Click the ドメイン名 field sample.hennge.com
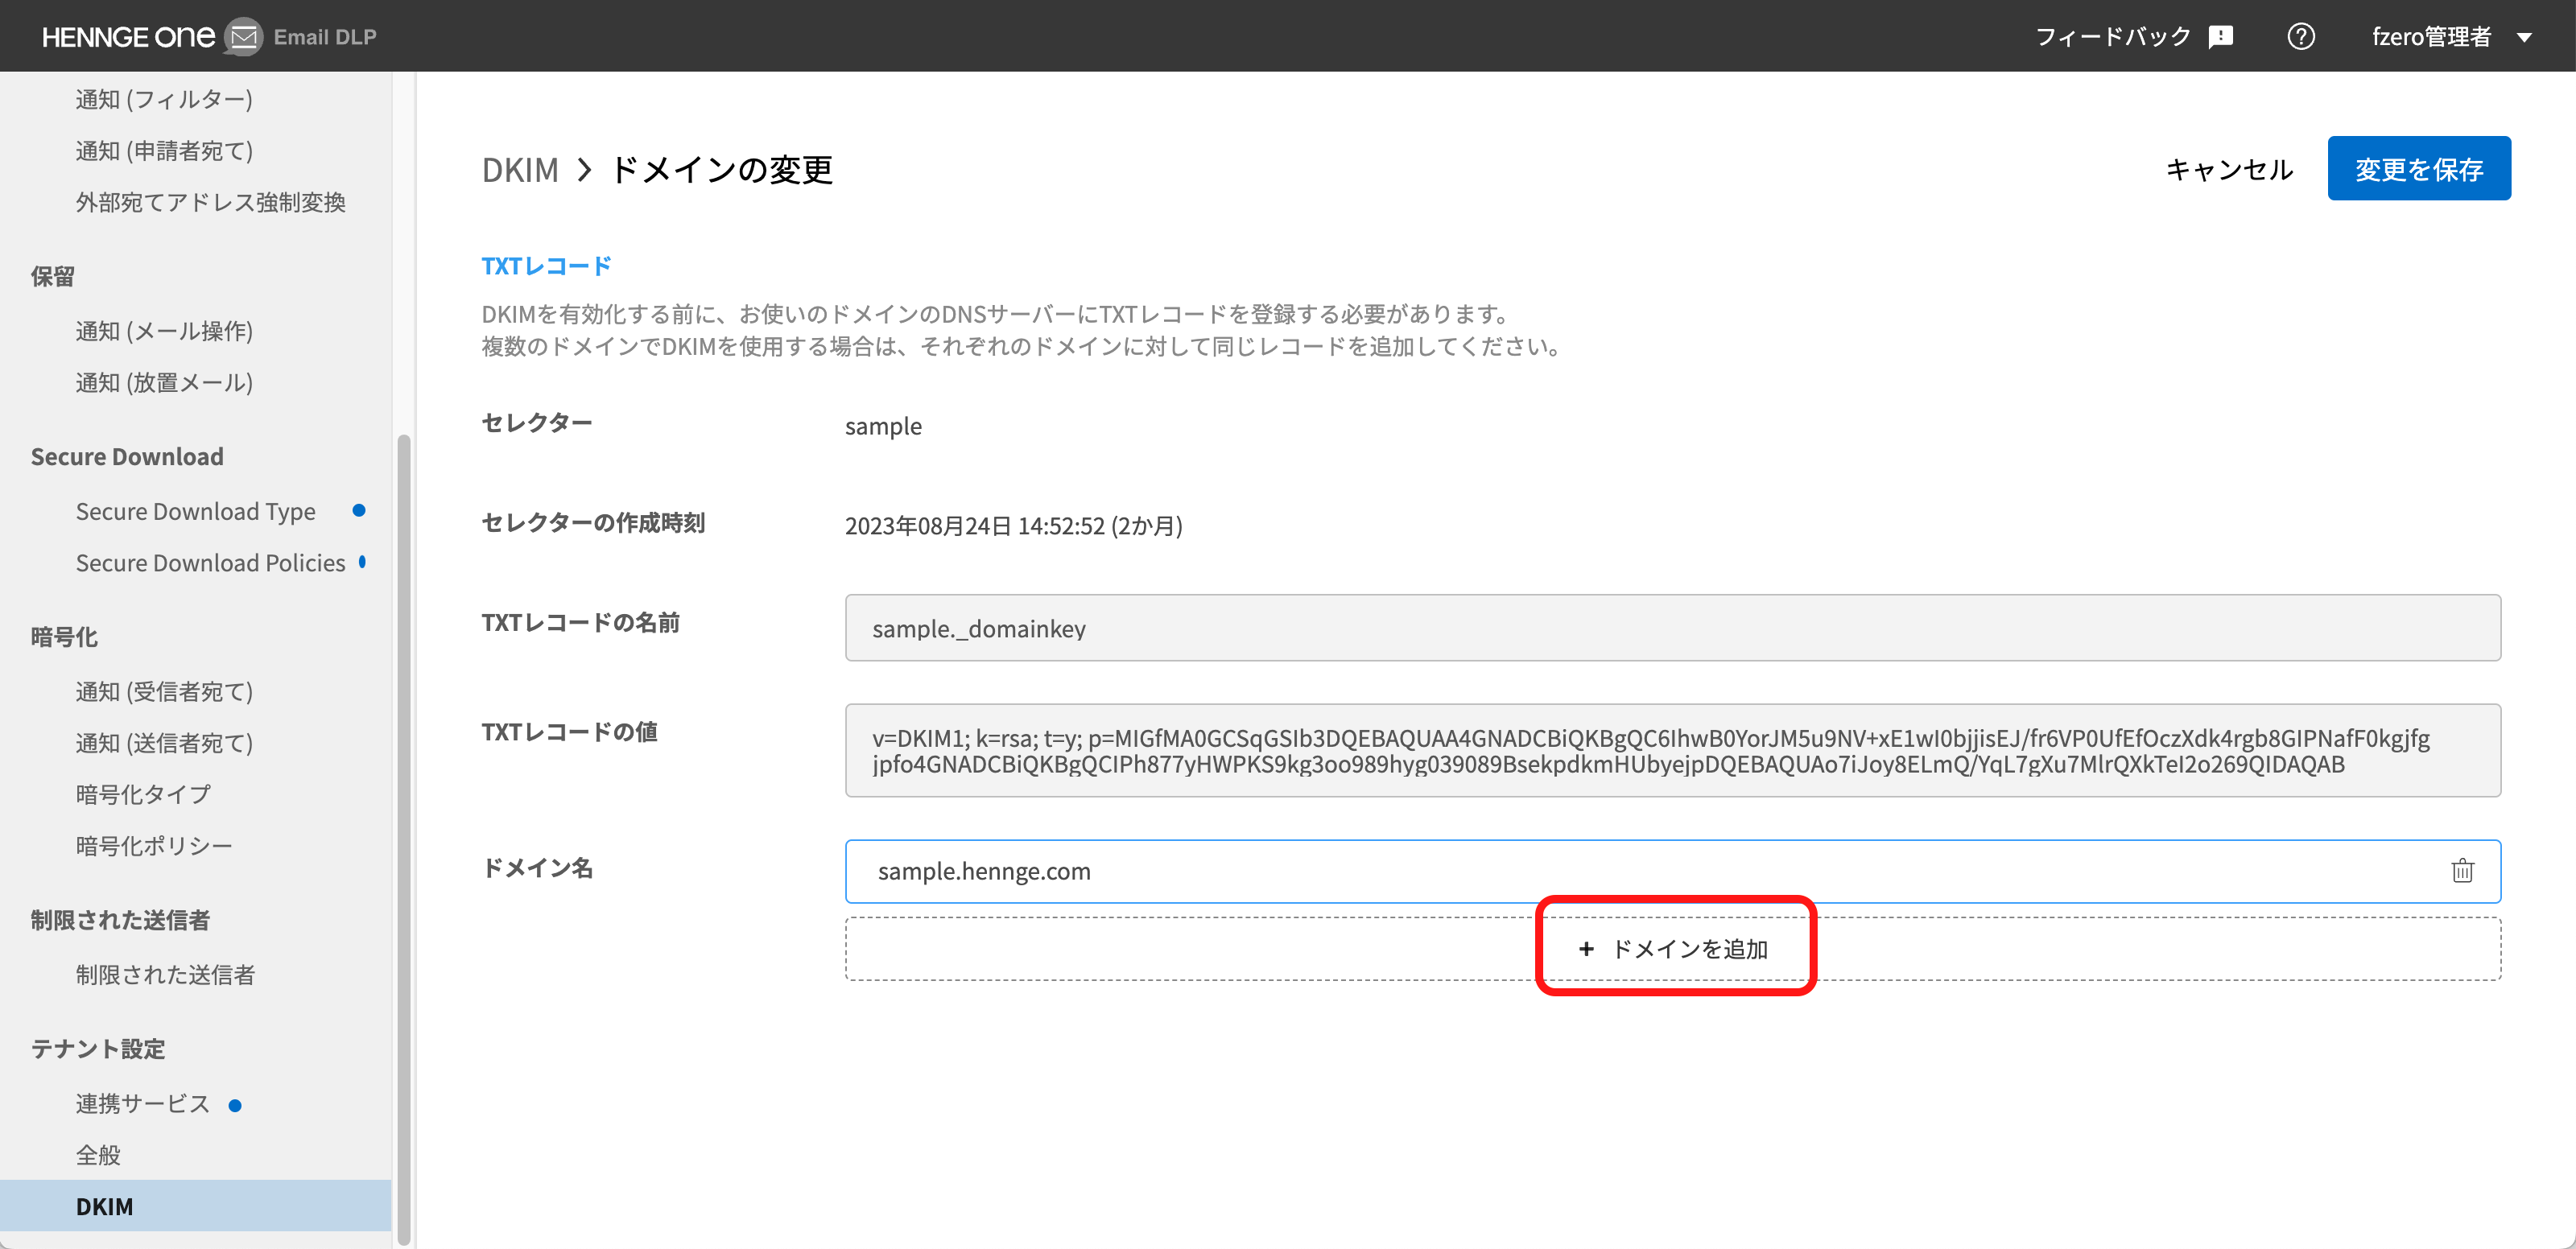The width and height of the screenshot is (2576, 1249). click(x=1672, y=871)
